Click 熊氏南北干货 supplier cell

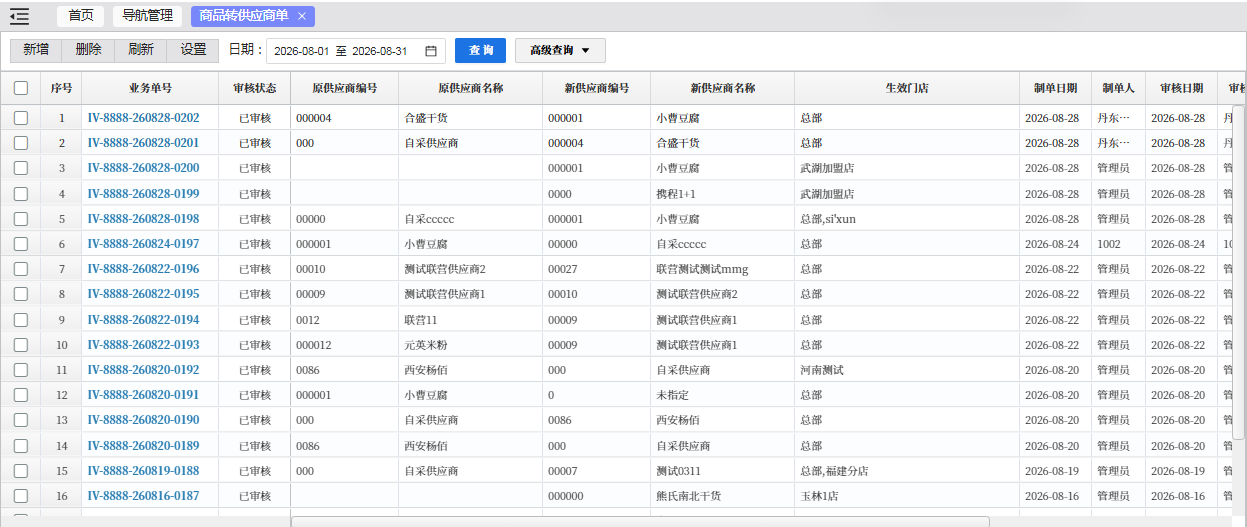click(688, 496)
